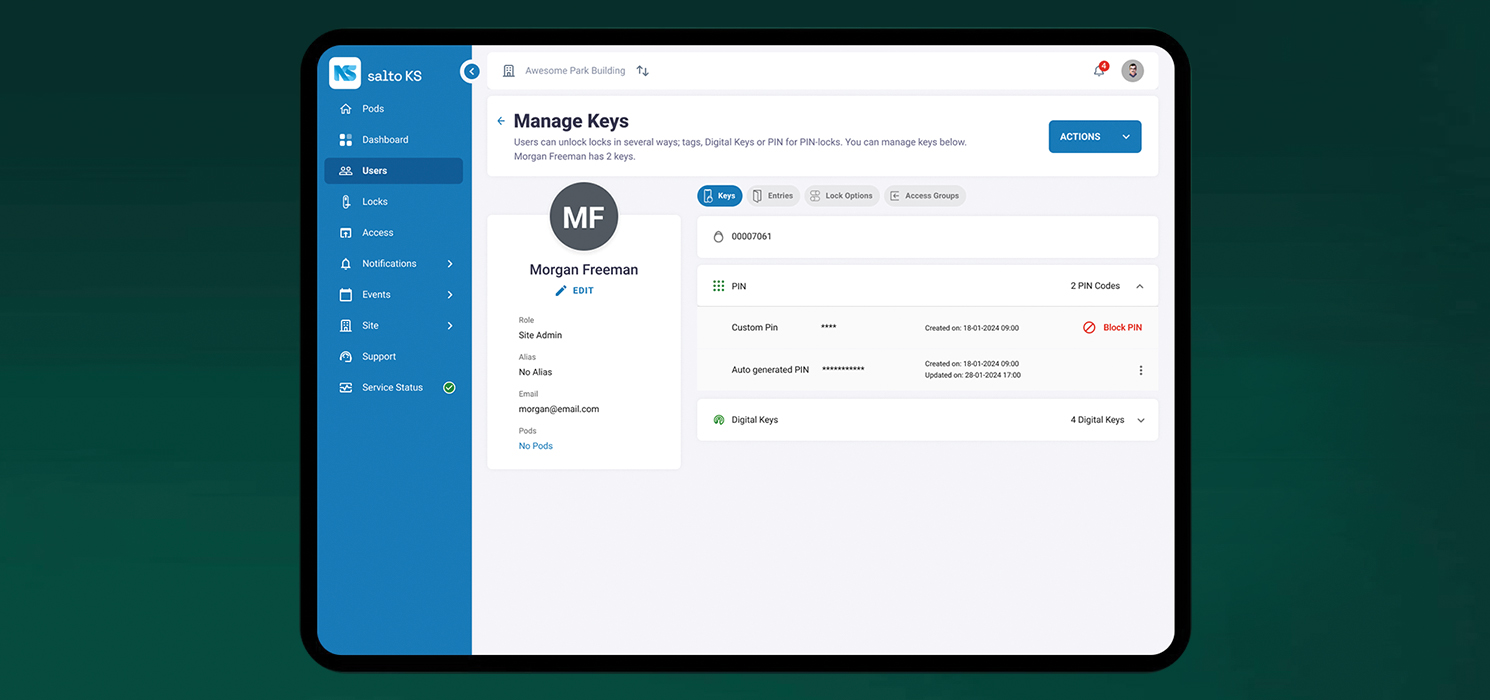
Task: Click the Events calendar icon
Action: coord(346,295)
